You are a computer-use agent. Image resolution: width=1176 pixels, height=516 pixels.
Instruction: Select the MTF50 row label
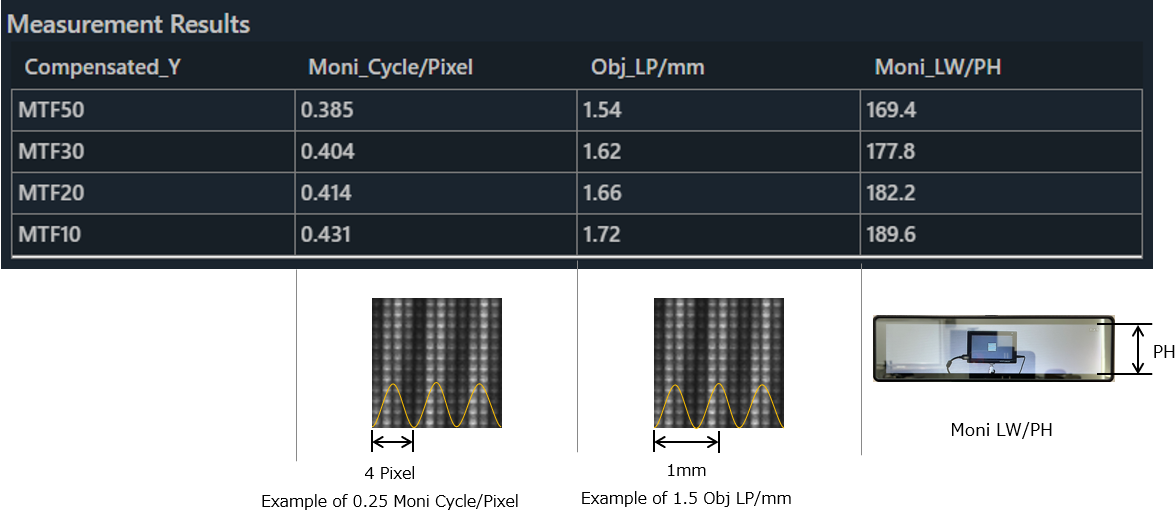click(50, 111)
